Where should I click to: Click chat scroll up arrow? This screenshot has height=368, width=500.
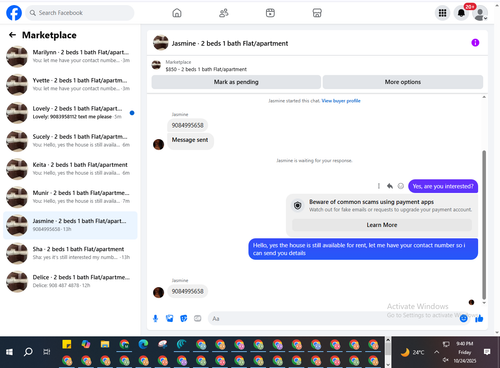(484, 97)
